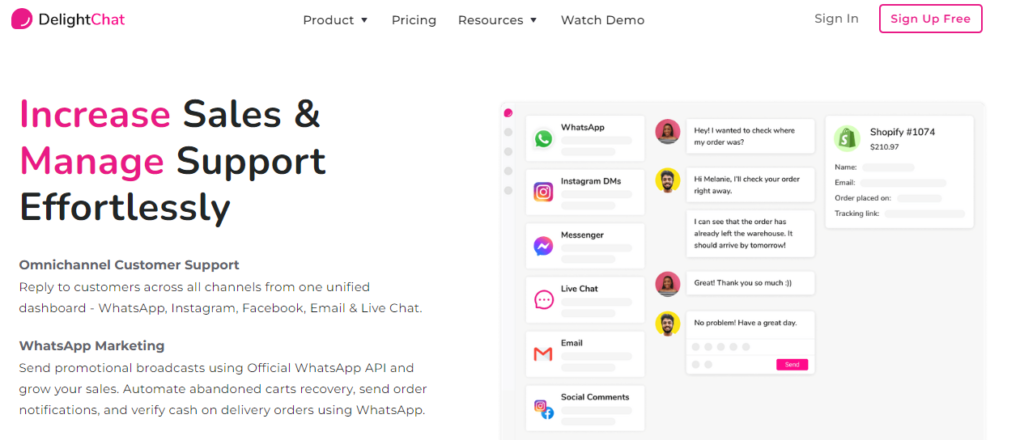This screenshot has width=1024, height=440.
Task: Select the Social Comments card label
Action: [x=595, y=397]
